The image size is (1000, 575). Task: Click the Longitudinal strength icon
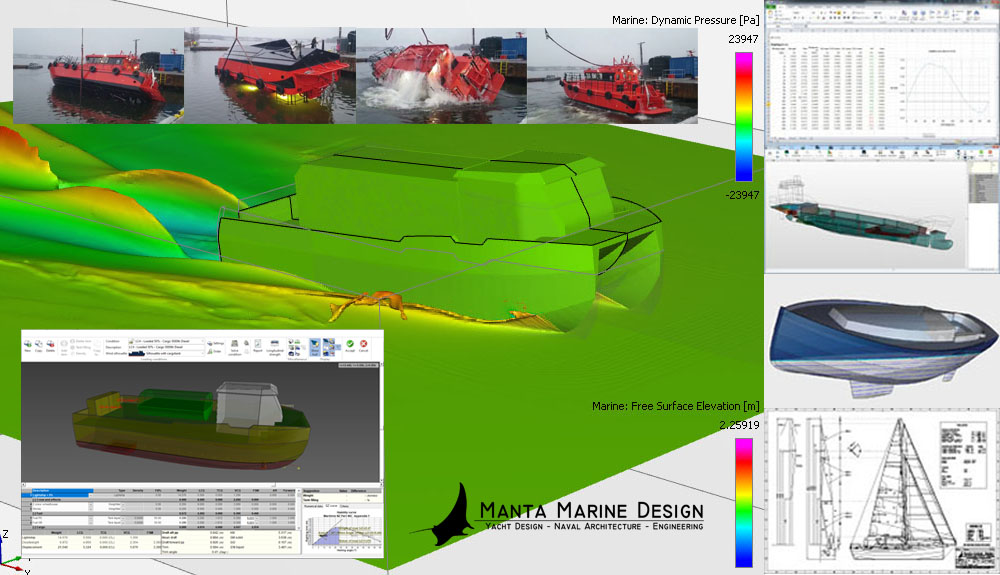click(x=274, y=347)
